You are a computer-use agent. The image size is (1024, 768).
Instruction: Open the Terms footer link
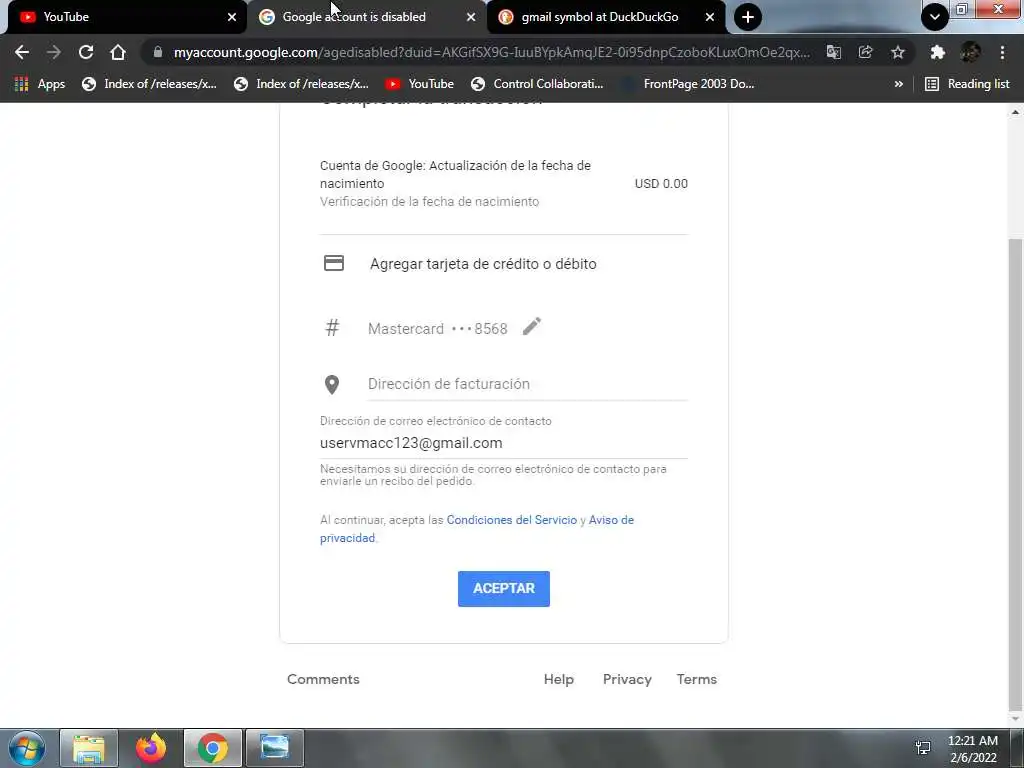point(696,679)
